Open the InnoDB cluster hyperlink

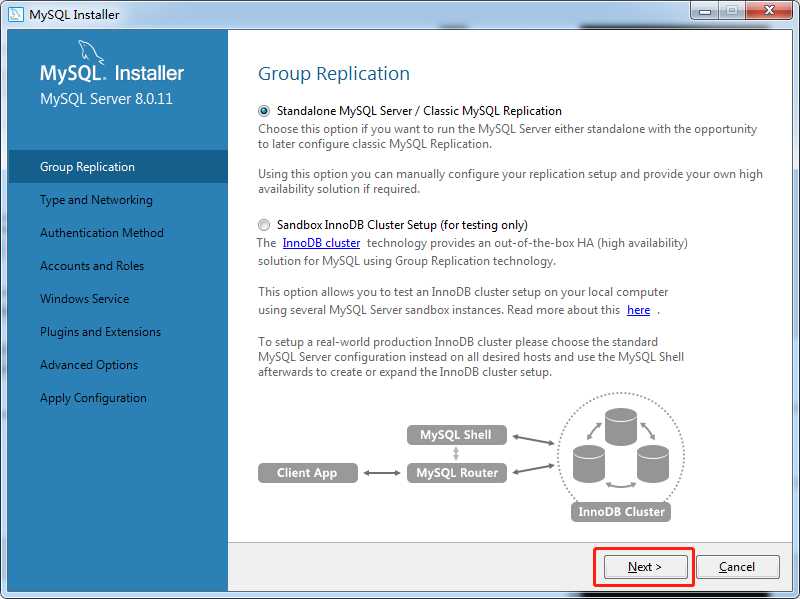[321, 243]
